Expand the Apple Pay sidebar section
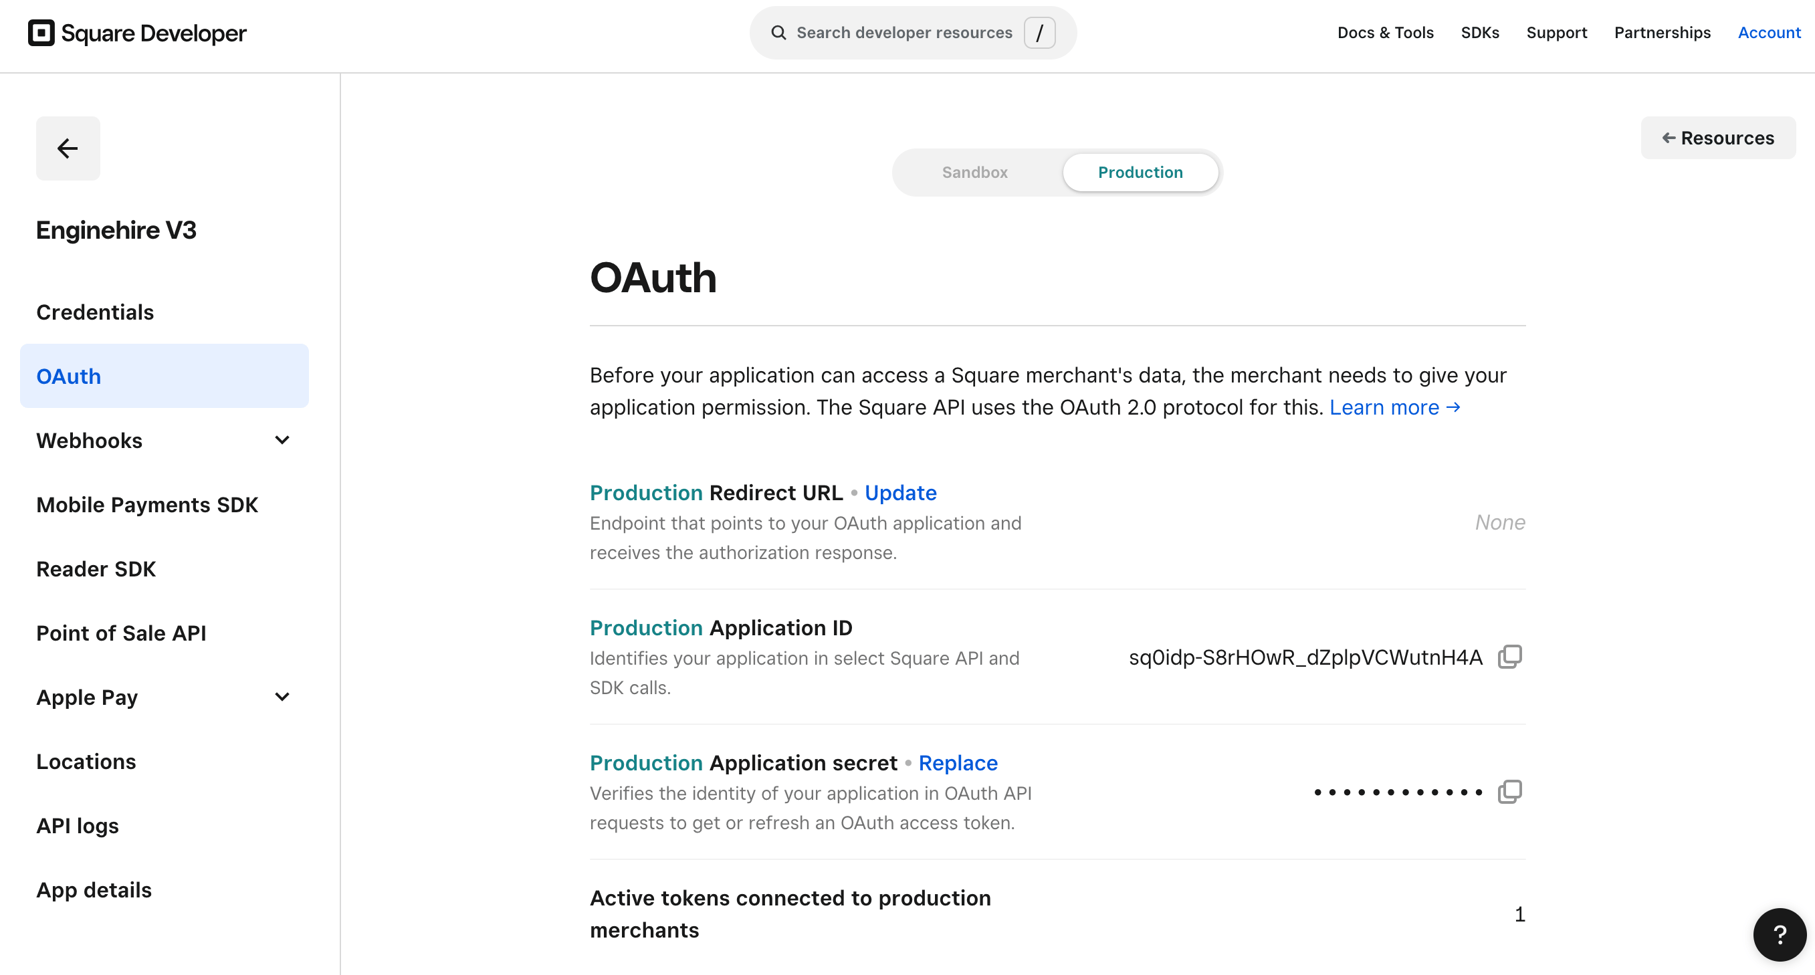The image size is (1815, 975). coord(282,697)
